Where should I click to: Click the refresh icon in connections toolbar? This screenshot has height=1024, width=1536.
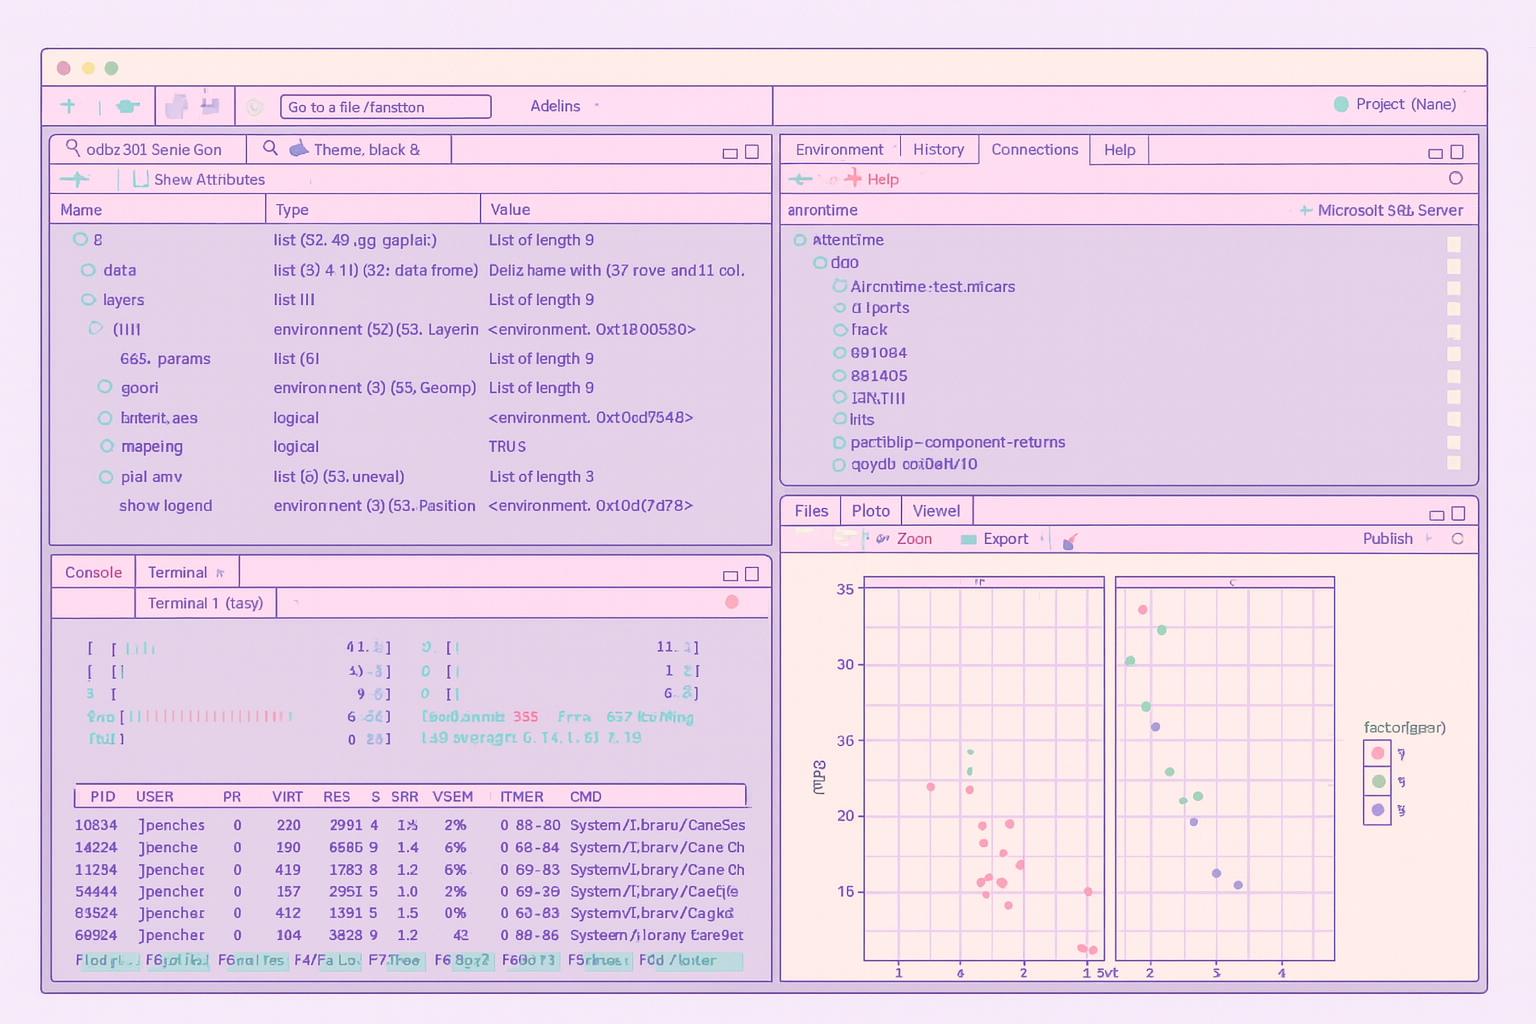(x=1455, y=178)
